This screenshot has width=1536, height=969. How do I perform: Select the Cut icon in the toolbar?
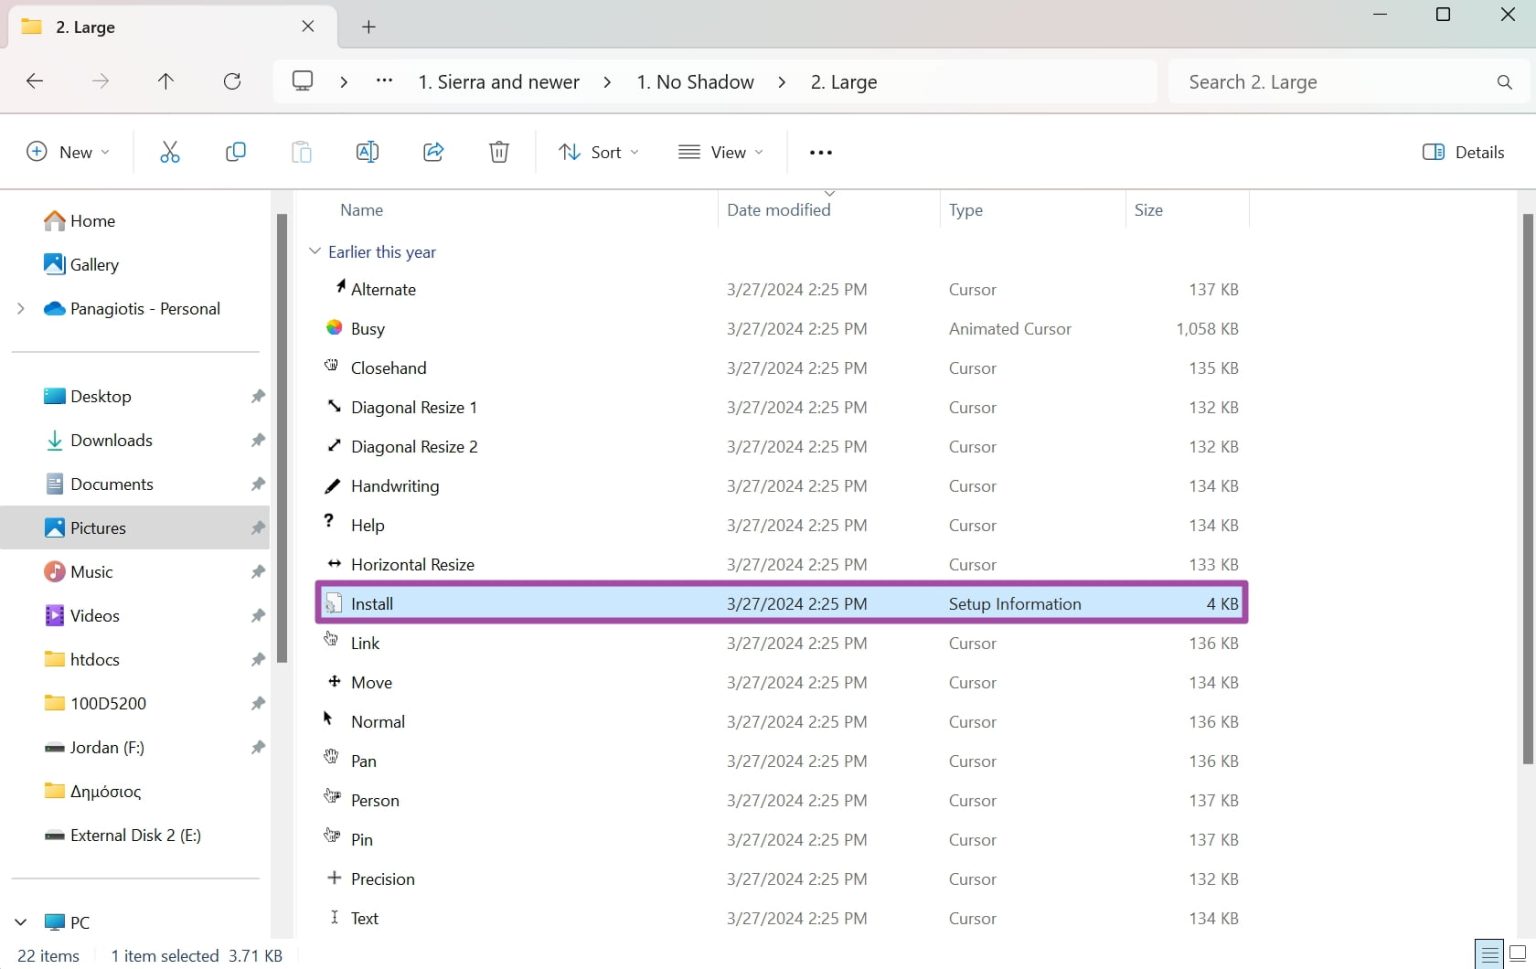tap(169, 151)
